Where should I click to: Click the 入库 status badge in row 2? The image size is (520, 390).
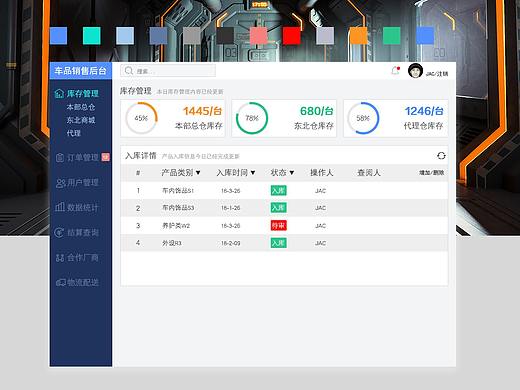pos(278,208)
